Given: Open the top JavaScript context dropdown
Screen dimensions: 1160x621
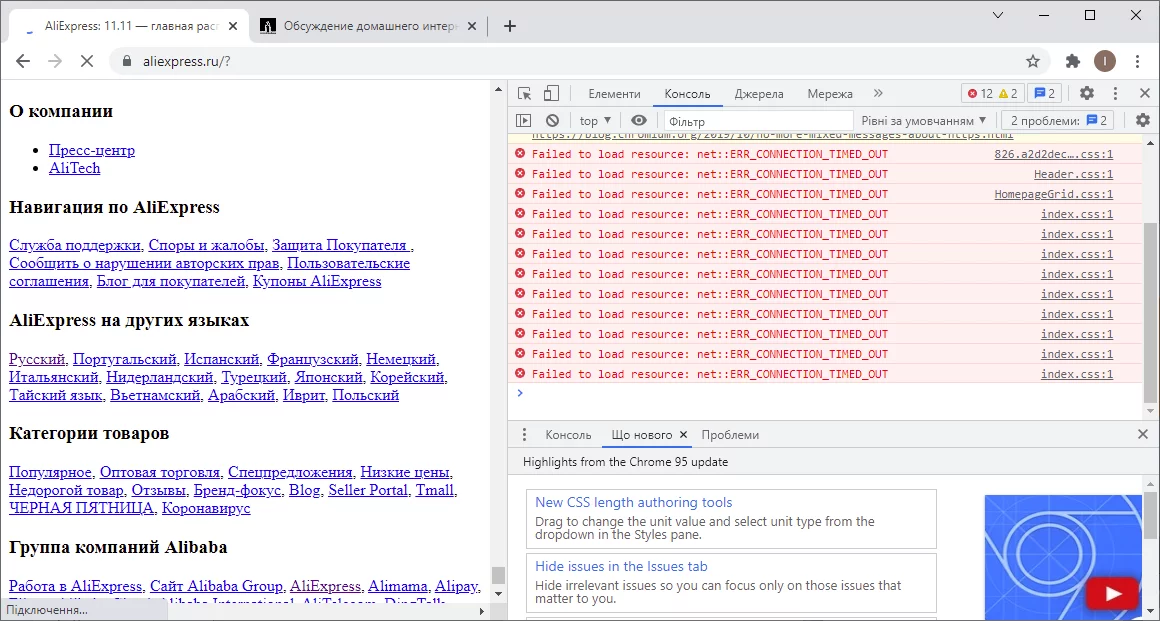Looking at the screenshot, I should point(595,121).
